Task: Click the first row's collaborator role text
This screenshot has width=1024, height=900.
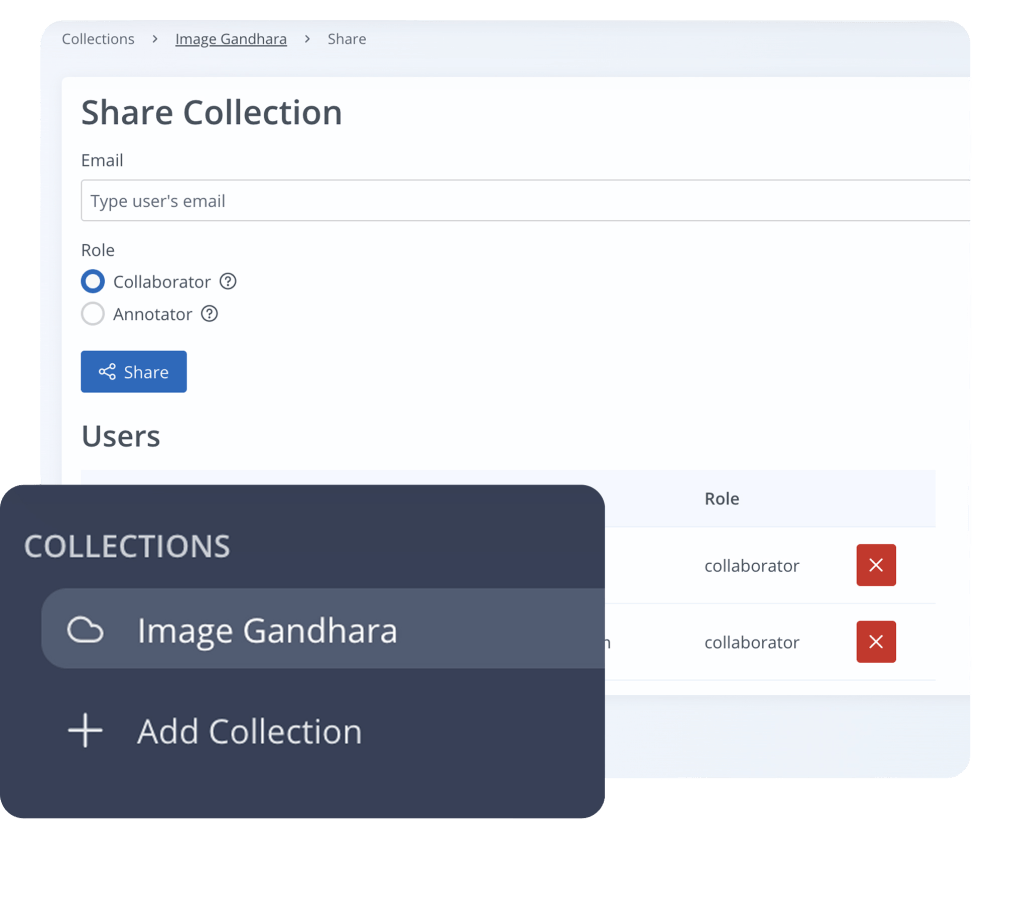Action: tap(752, 566)
